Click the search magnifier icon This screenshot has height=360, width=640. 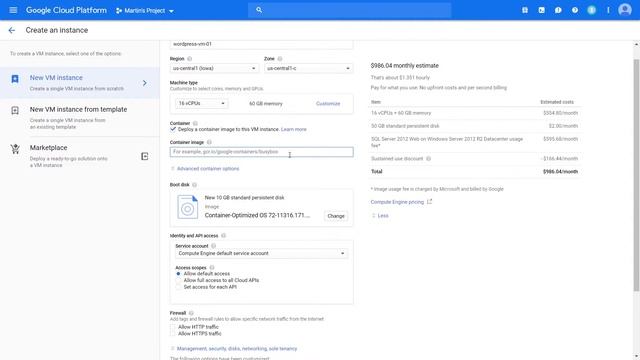(x=259, y=10)
